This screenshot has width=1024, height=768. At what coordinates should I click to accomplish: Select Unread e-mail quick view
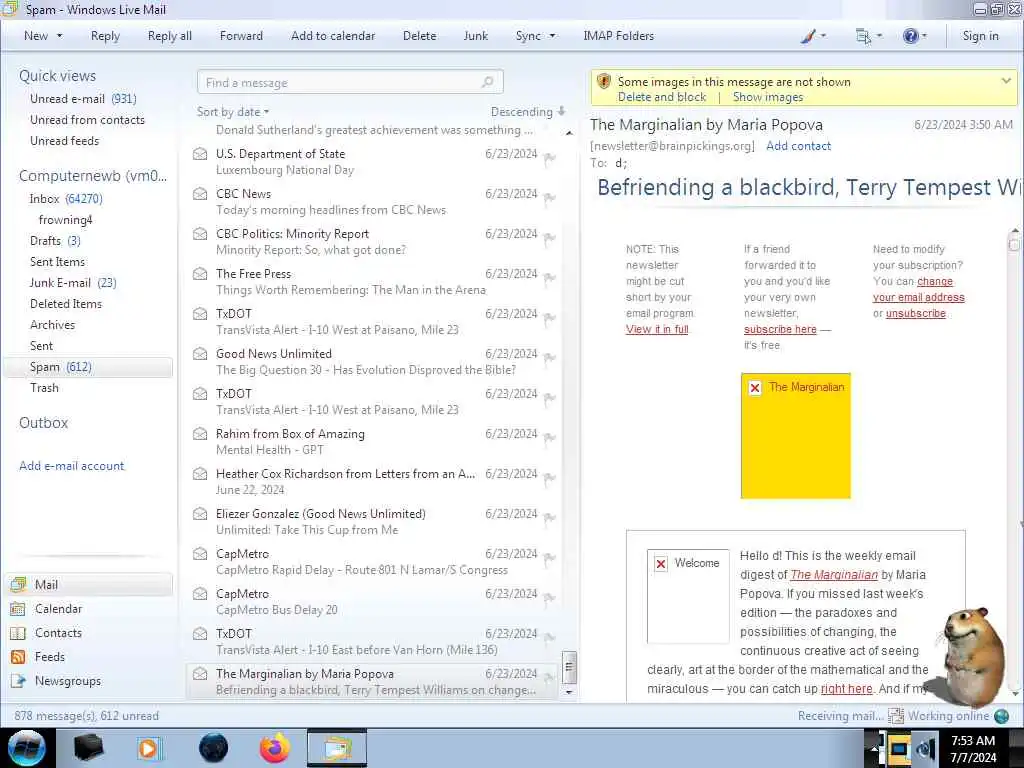coord(83,99)
